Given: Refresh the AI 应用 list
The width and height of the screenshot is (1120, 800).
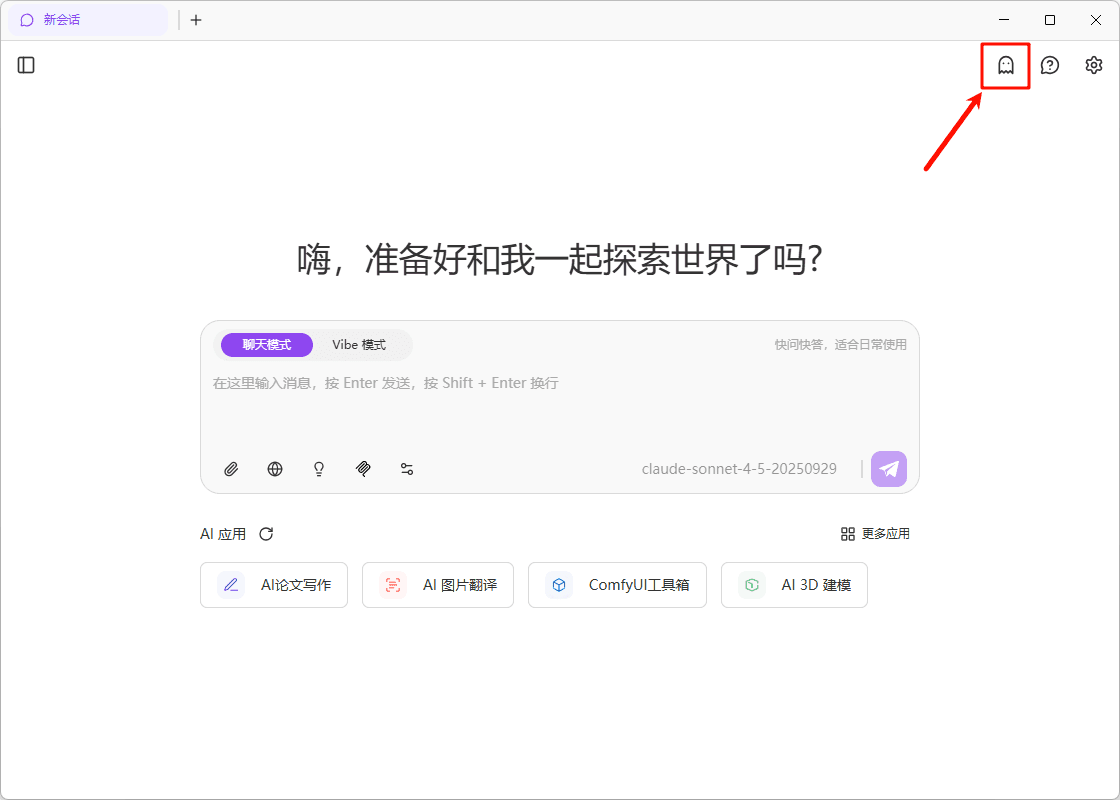Looking at the screenshot, I should tap(266, 534).
